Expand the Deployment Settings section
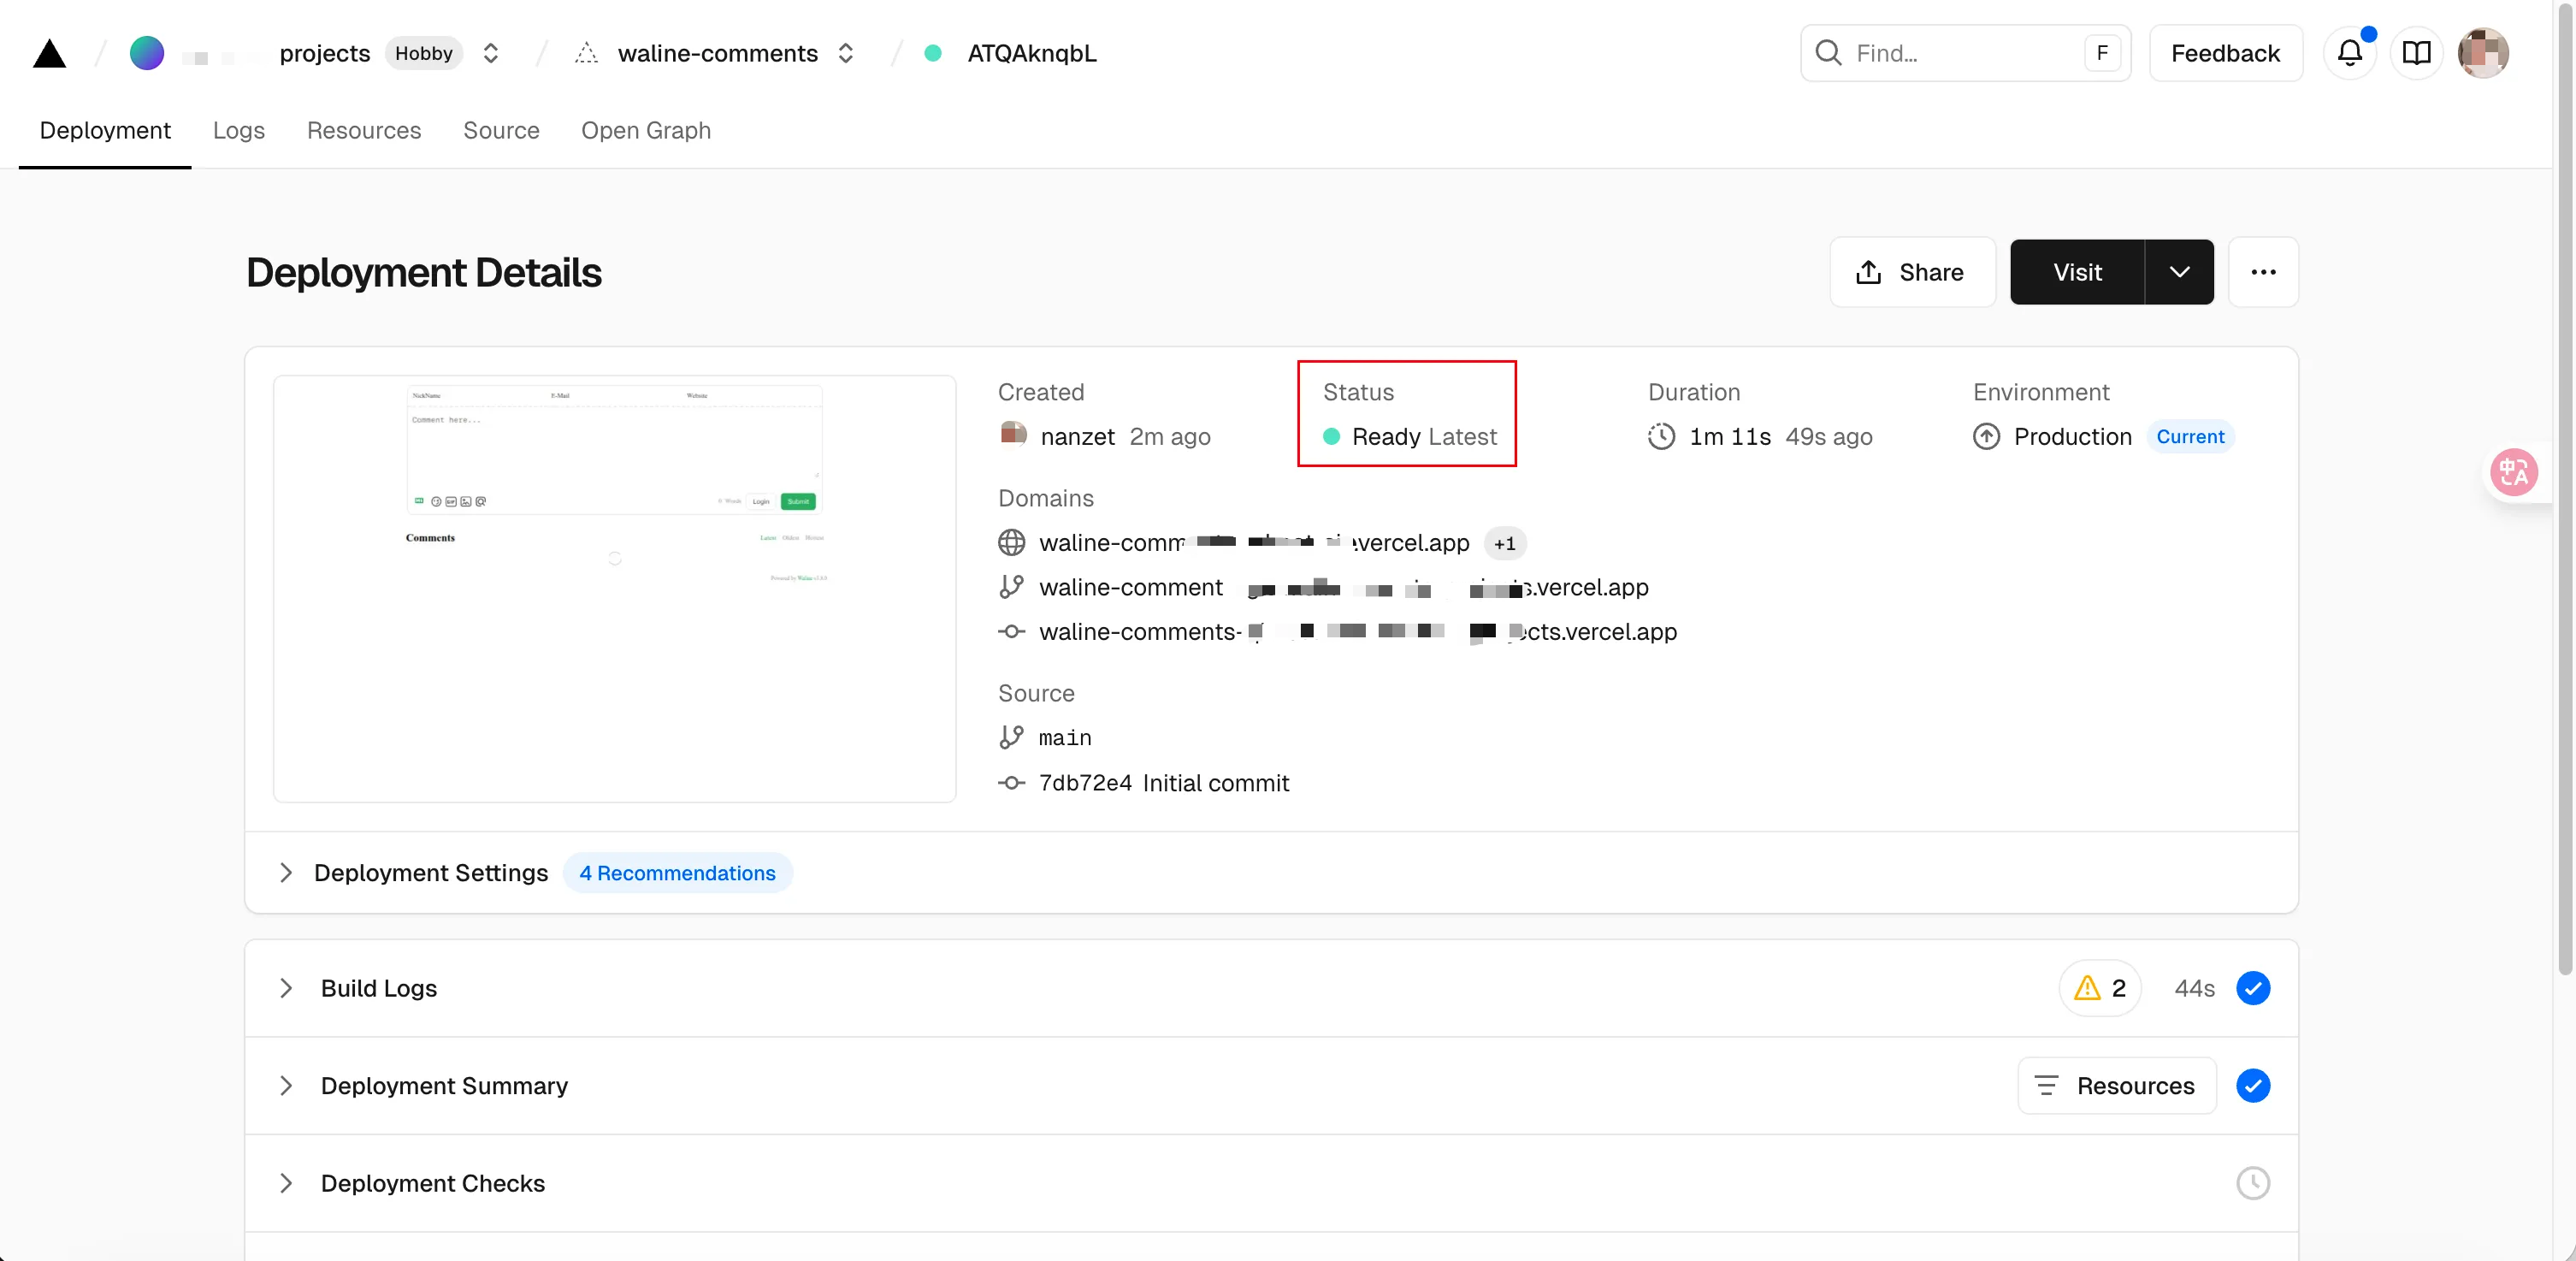 pyautogui.click(x=286, y=873)
